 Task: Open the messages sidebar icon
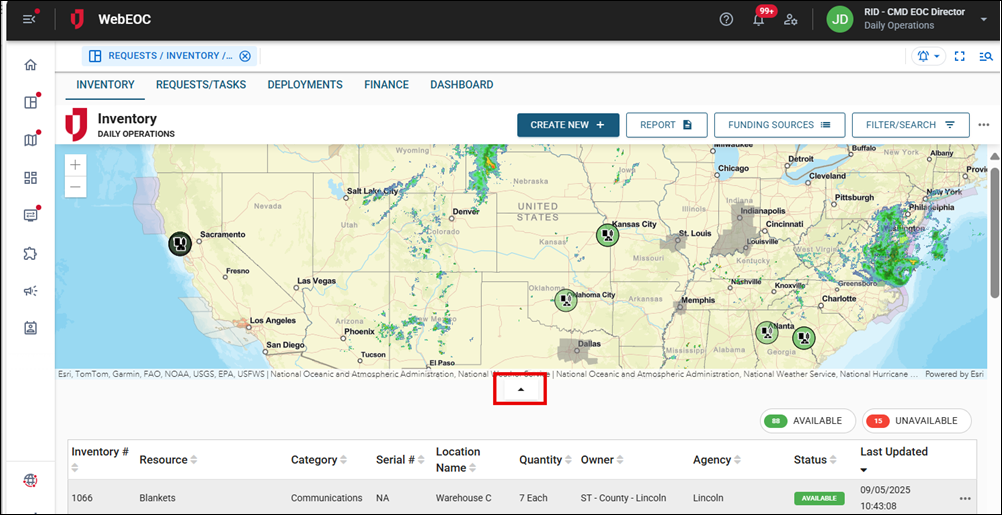[30, 215]
